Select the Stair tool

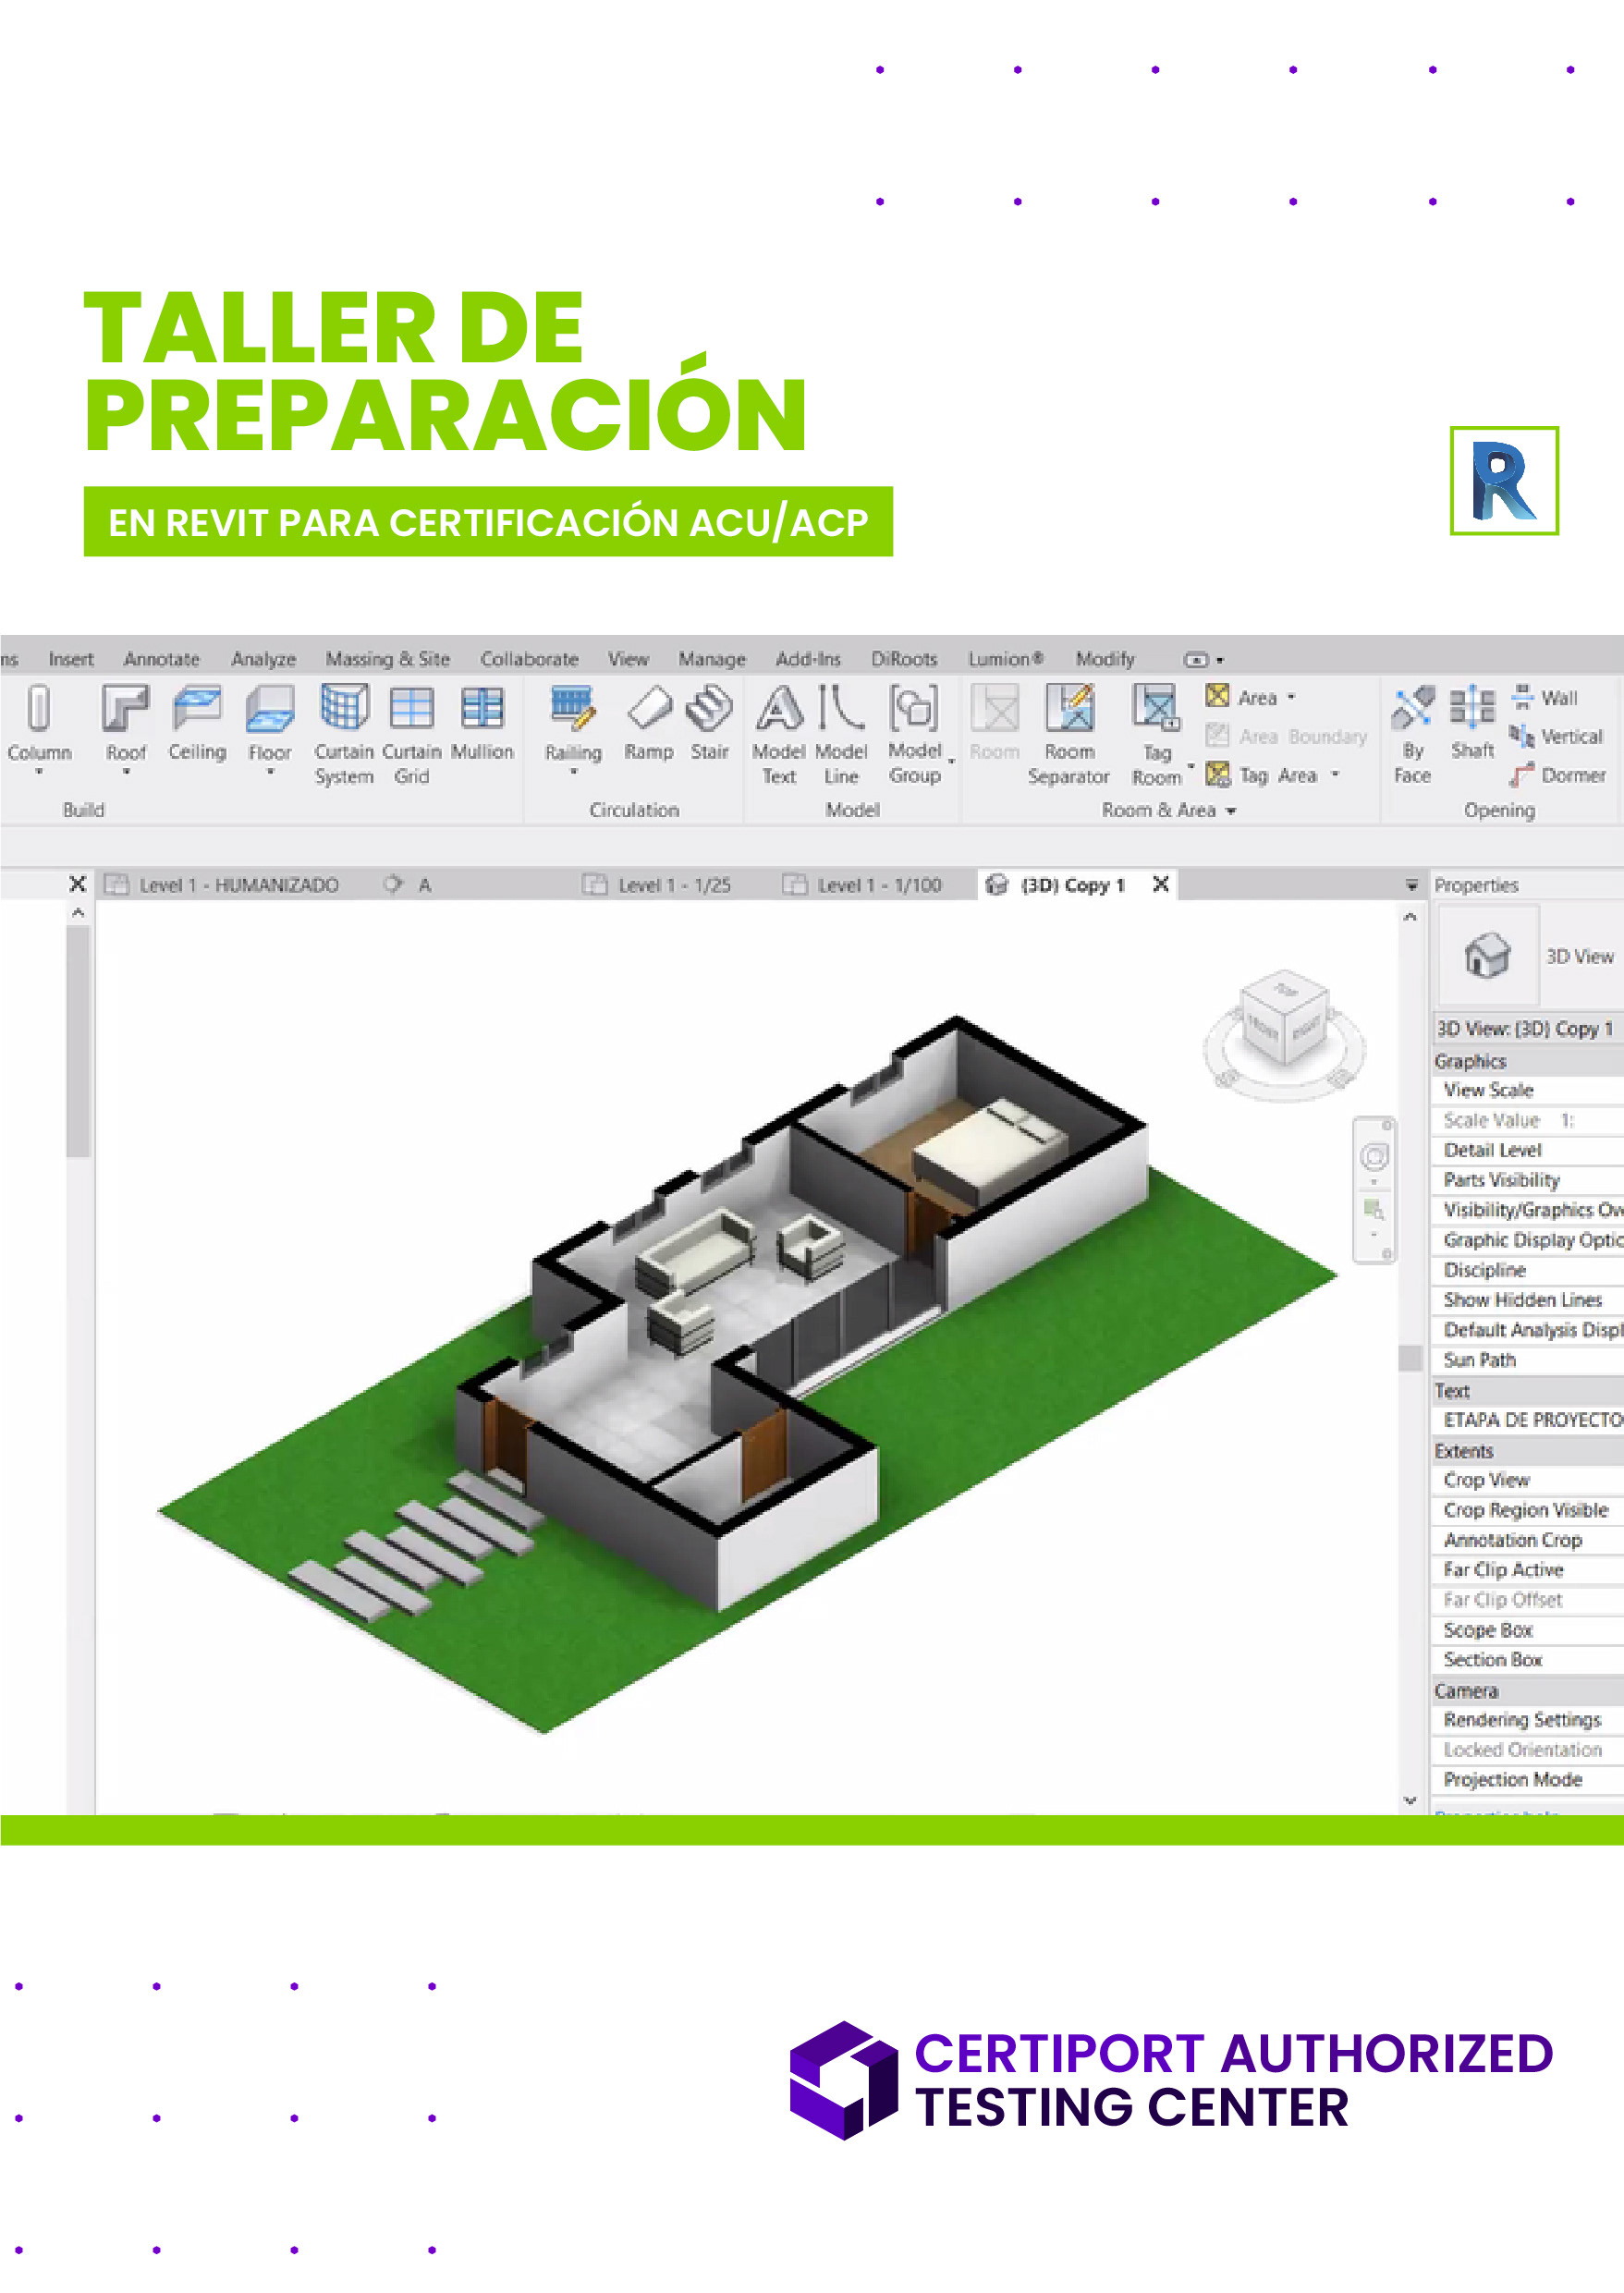(x=710, y=722)
